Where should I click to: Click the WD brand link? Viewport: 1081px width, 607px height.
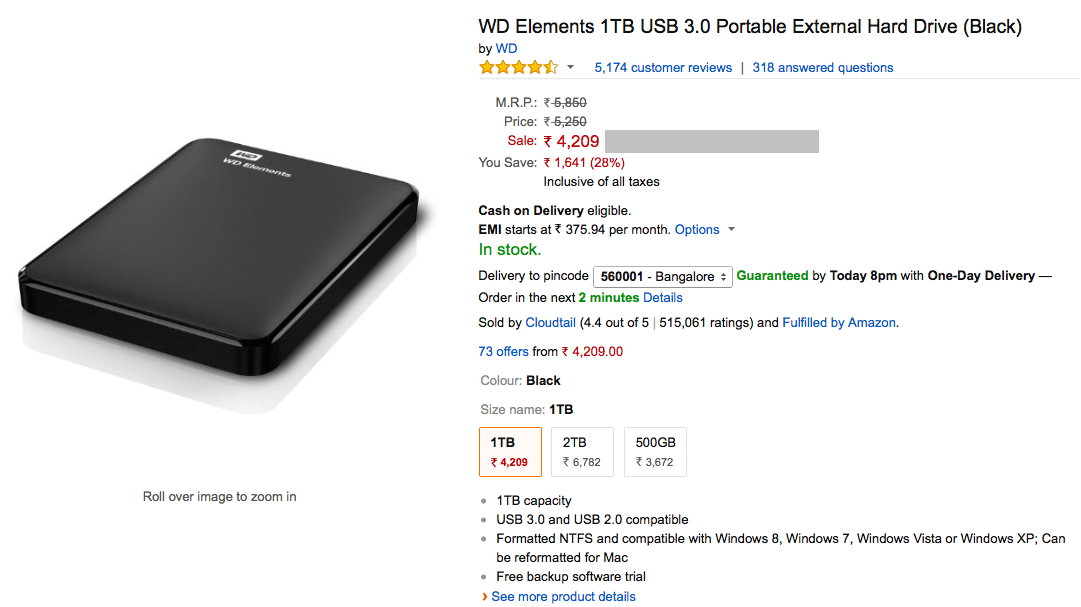tap(506, 48)
